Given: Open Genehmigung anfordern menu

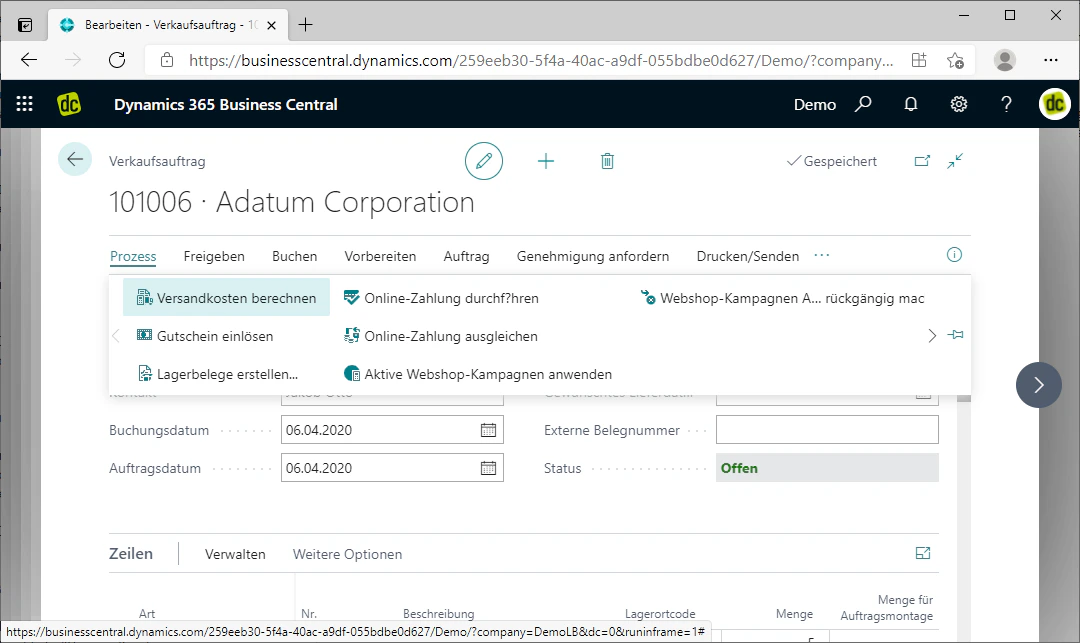Looking at the screenshot, I should [x=593, y=256].
